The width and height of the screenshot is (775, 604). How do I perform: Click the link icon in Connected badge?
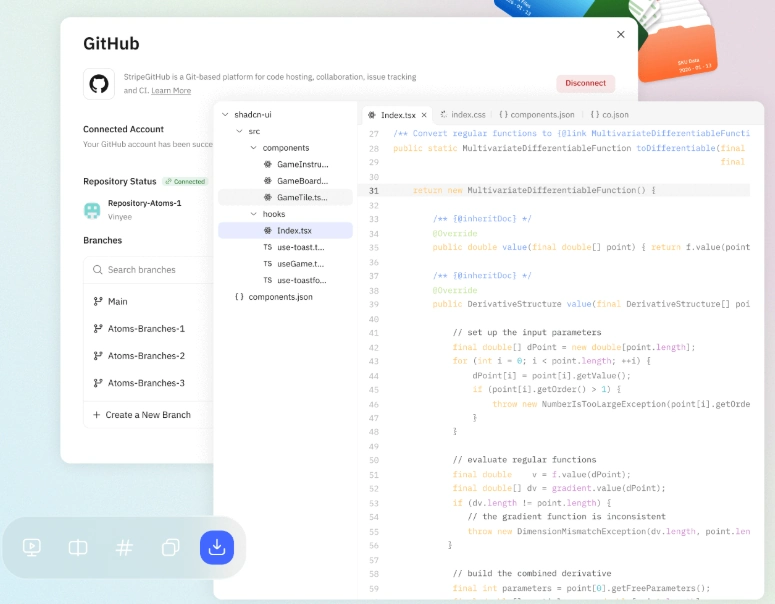pos(169,181)
